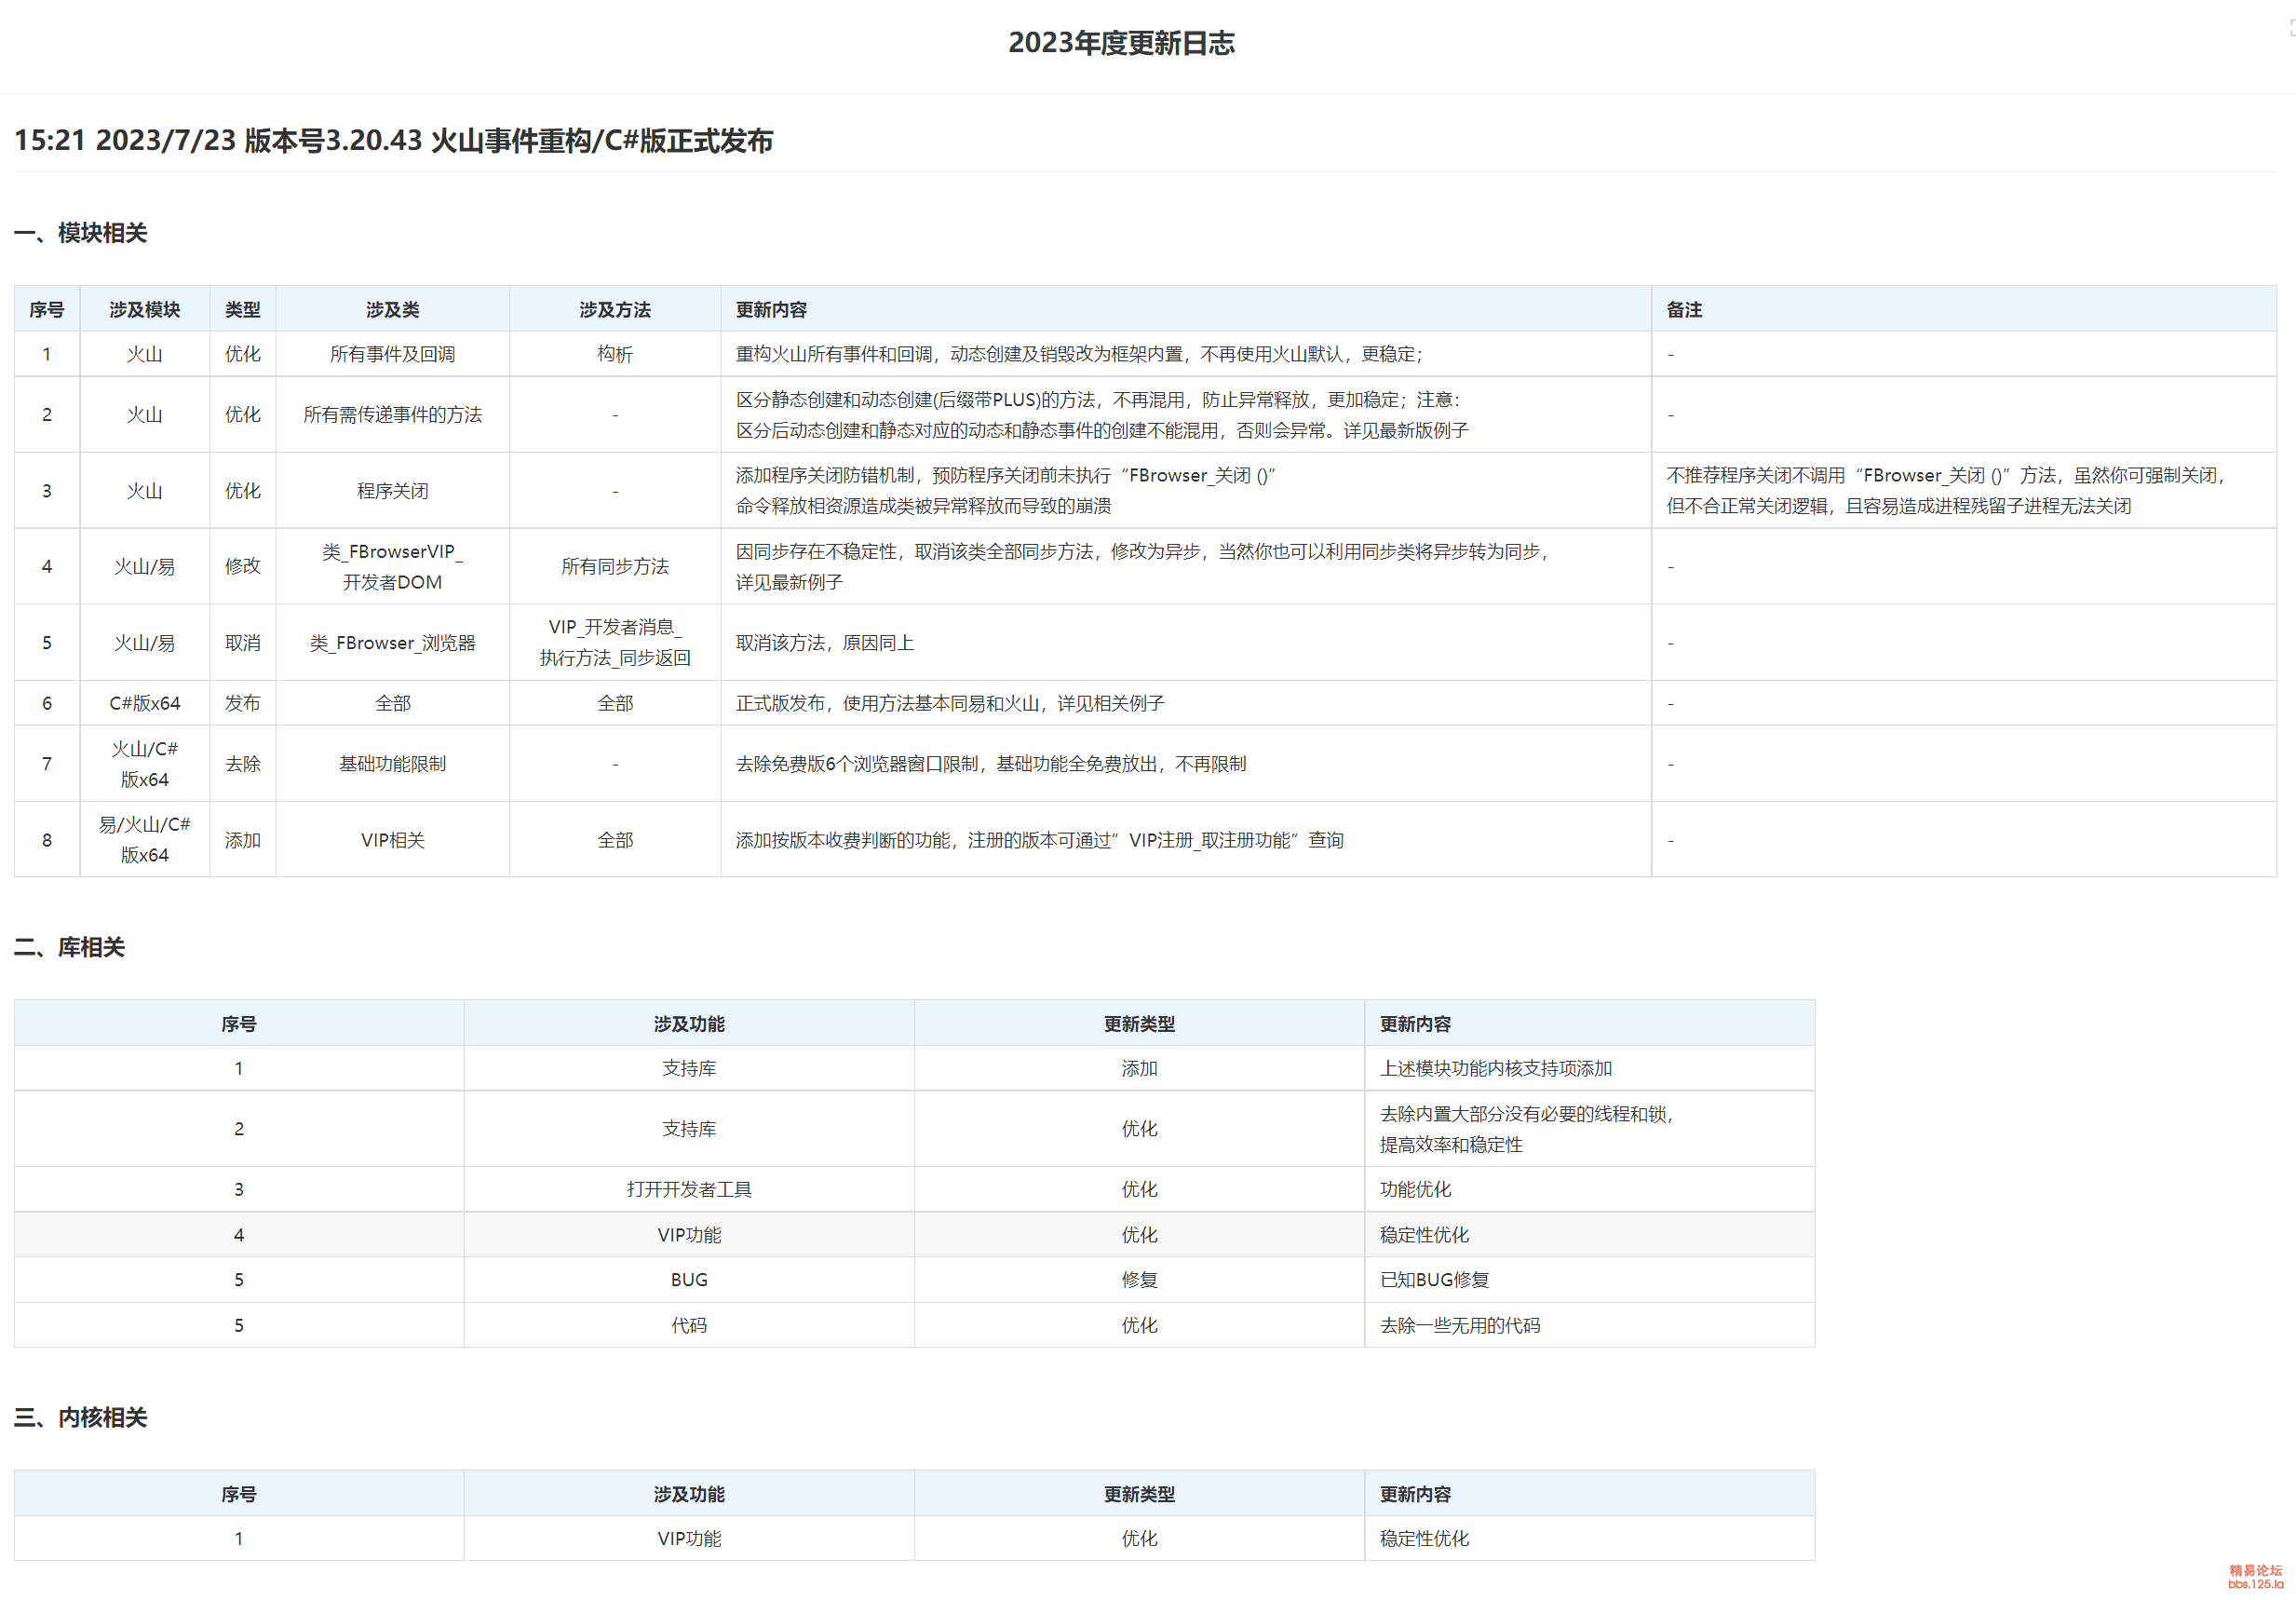Image resolution: width=2296 pixels, height=1600 pixels.
Task: Click the text "取消该方法，原因同上"
Action: coord(825,643)
